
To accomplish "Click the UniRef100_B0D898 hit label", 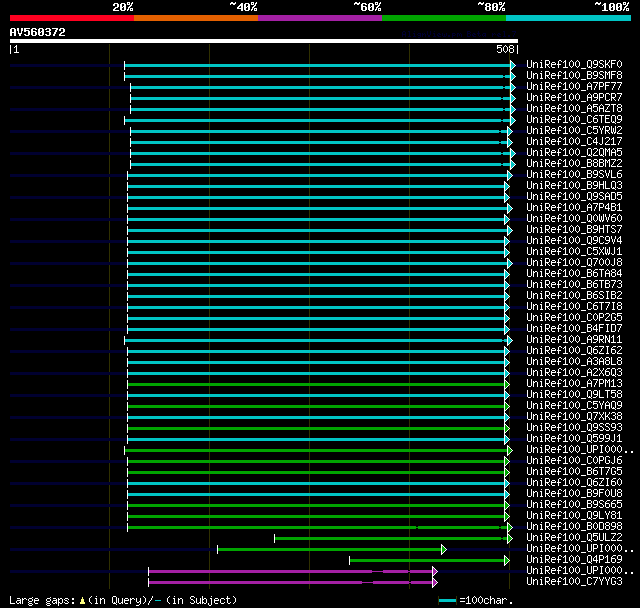I will (x=574, y=526).
